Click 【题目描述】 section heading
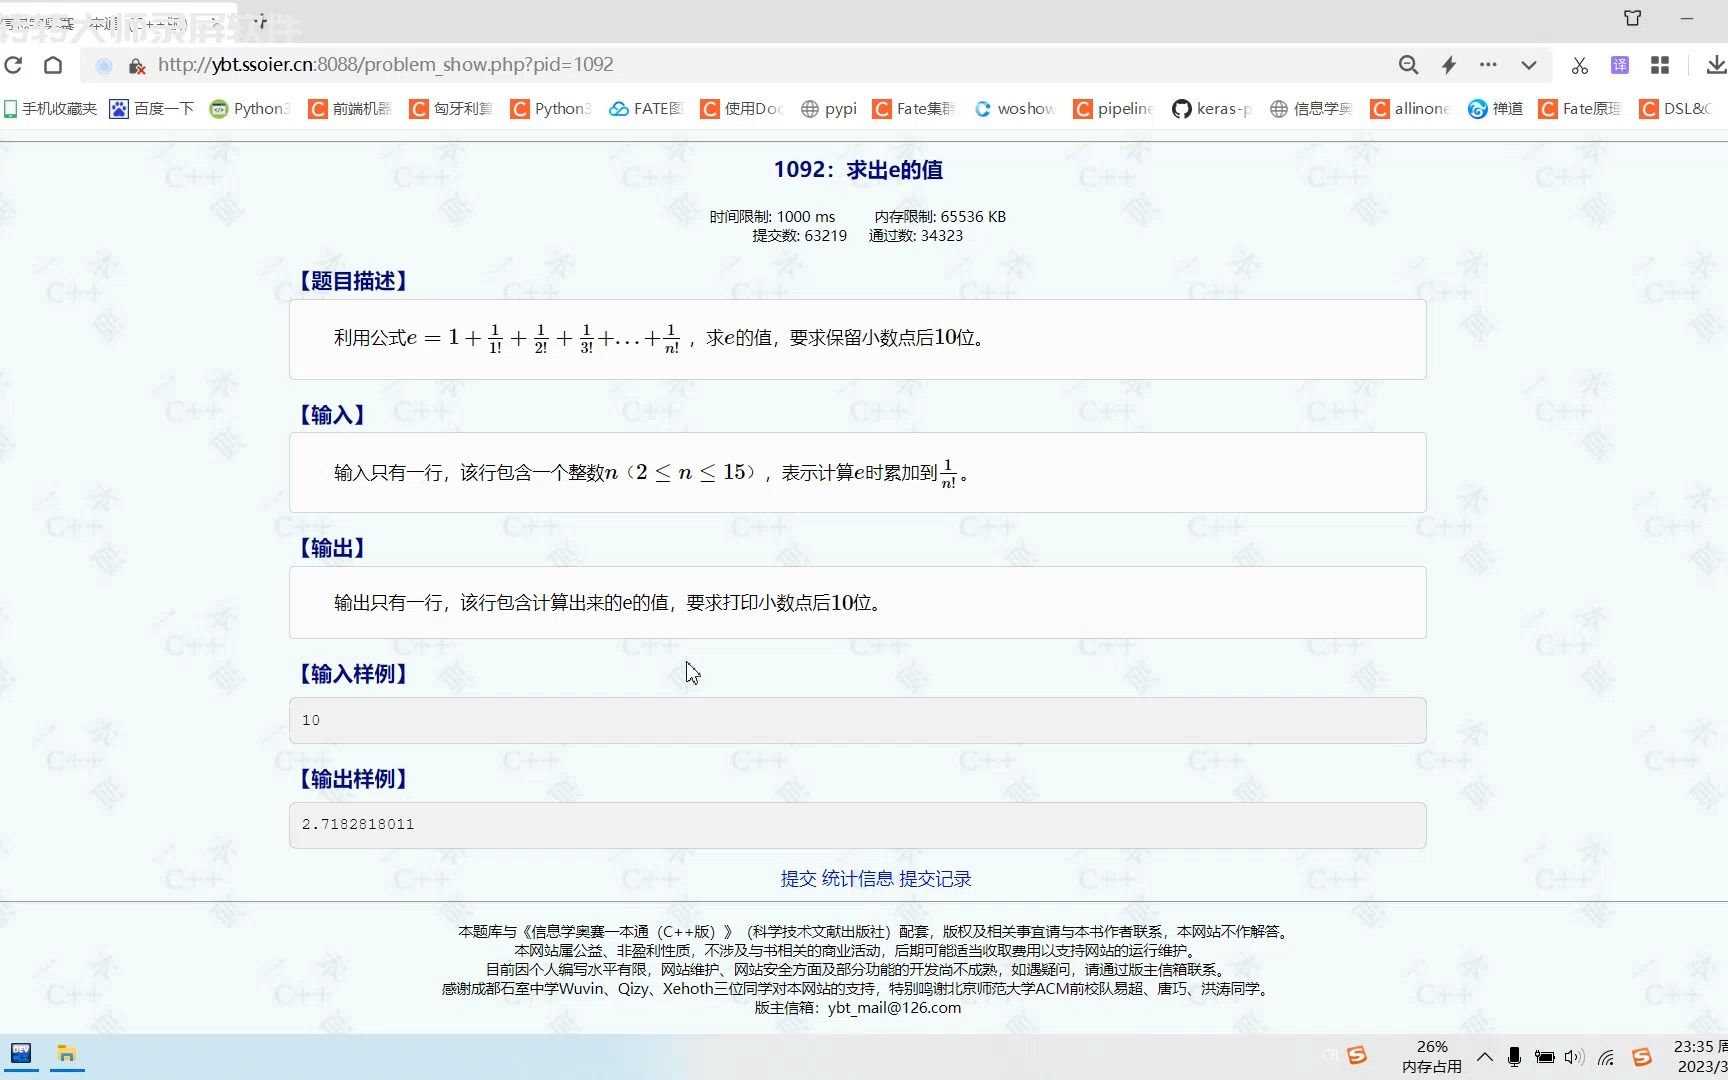Image resolution: width=1728 pixels, height=1080 pixels. click(x=353, y=281)
